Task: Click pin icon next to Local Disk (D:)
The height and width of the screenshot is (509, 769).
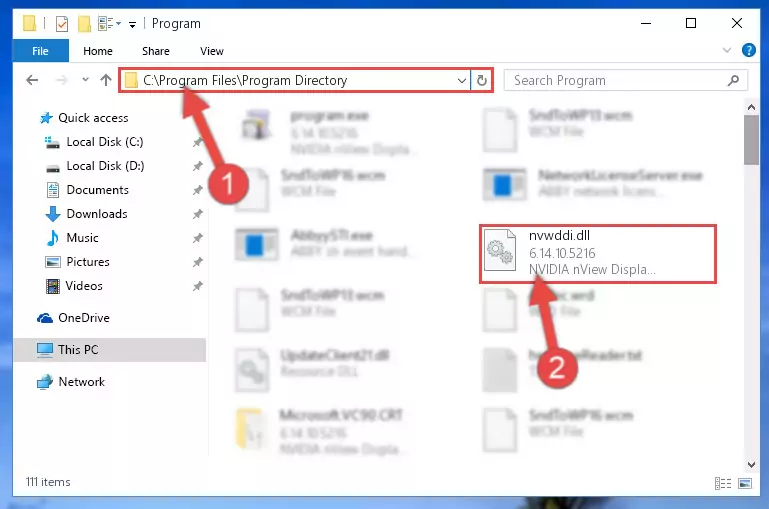Action: coord(197,166)
